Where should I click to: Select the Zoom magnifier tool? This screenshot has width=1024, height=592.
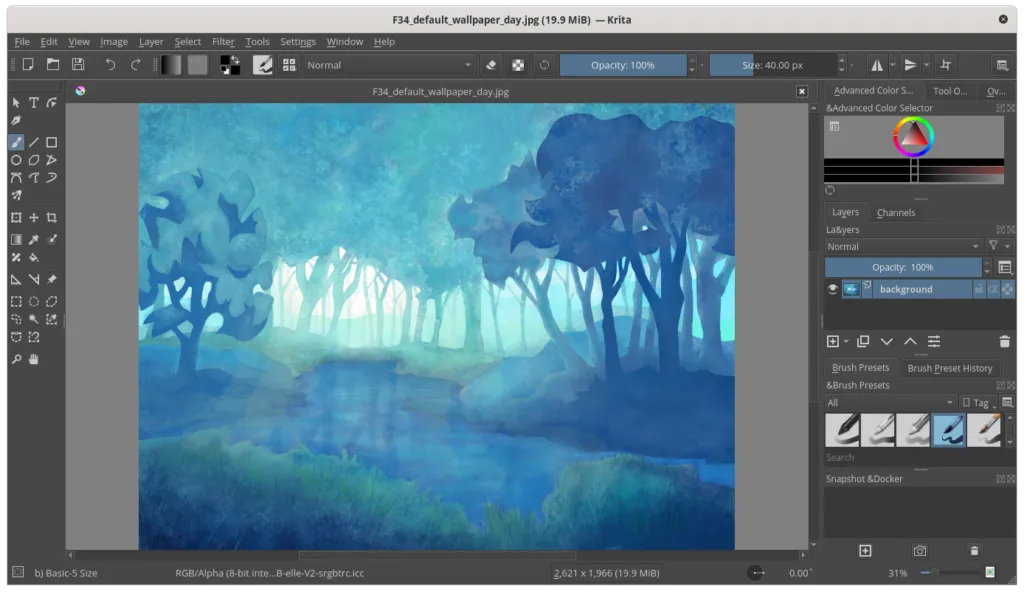pos(16,359)
